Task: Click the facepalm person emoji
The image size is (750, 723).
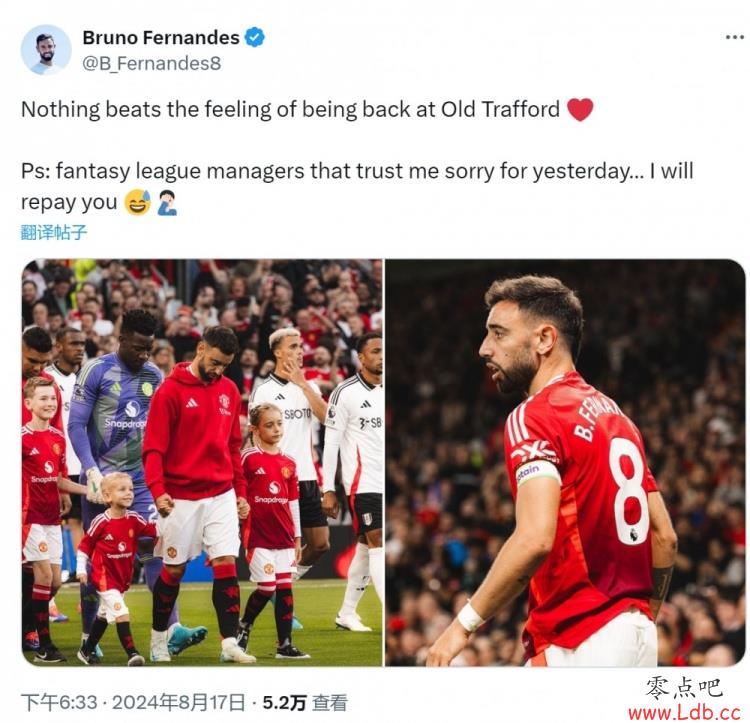Action: (167, 202)
